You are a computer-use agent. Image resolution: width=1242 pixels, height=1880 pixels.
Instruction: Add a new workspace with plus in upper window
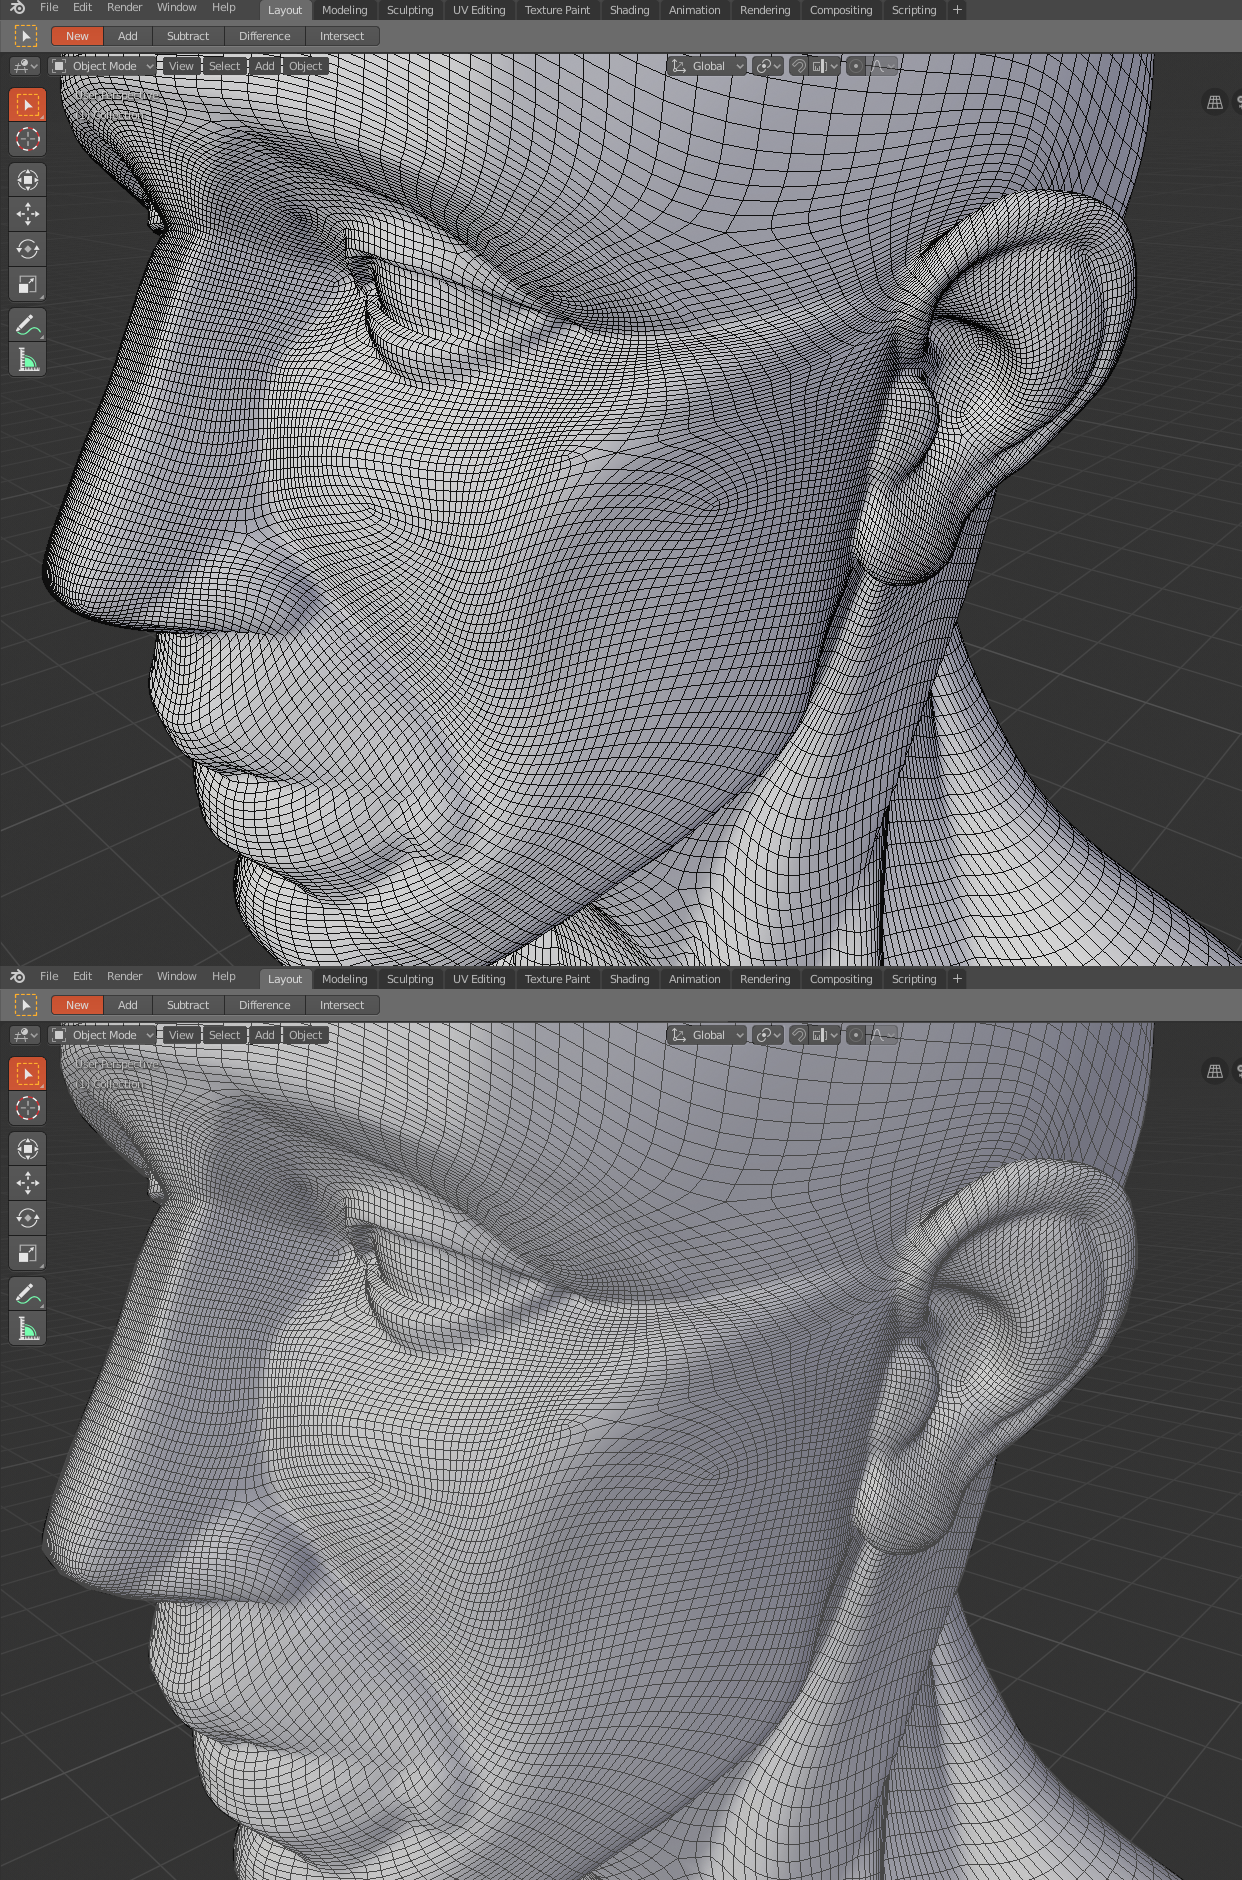[957, 10]
